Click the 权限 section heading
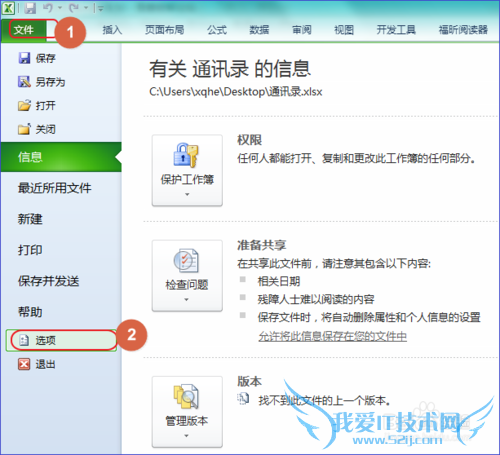This screenshot has height=455, width=500. tap(250, 140)
